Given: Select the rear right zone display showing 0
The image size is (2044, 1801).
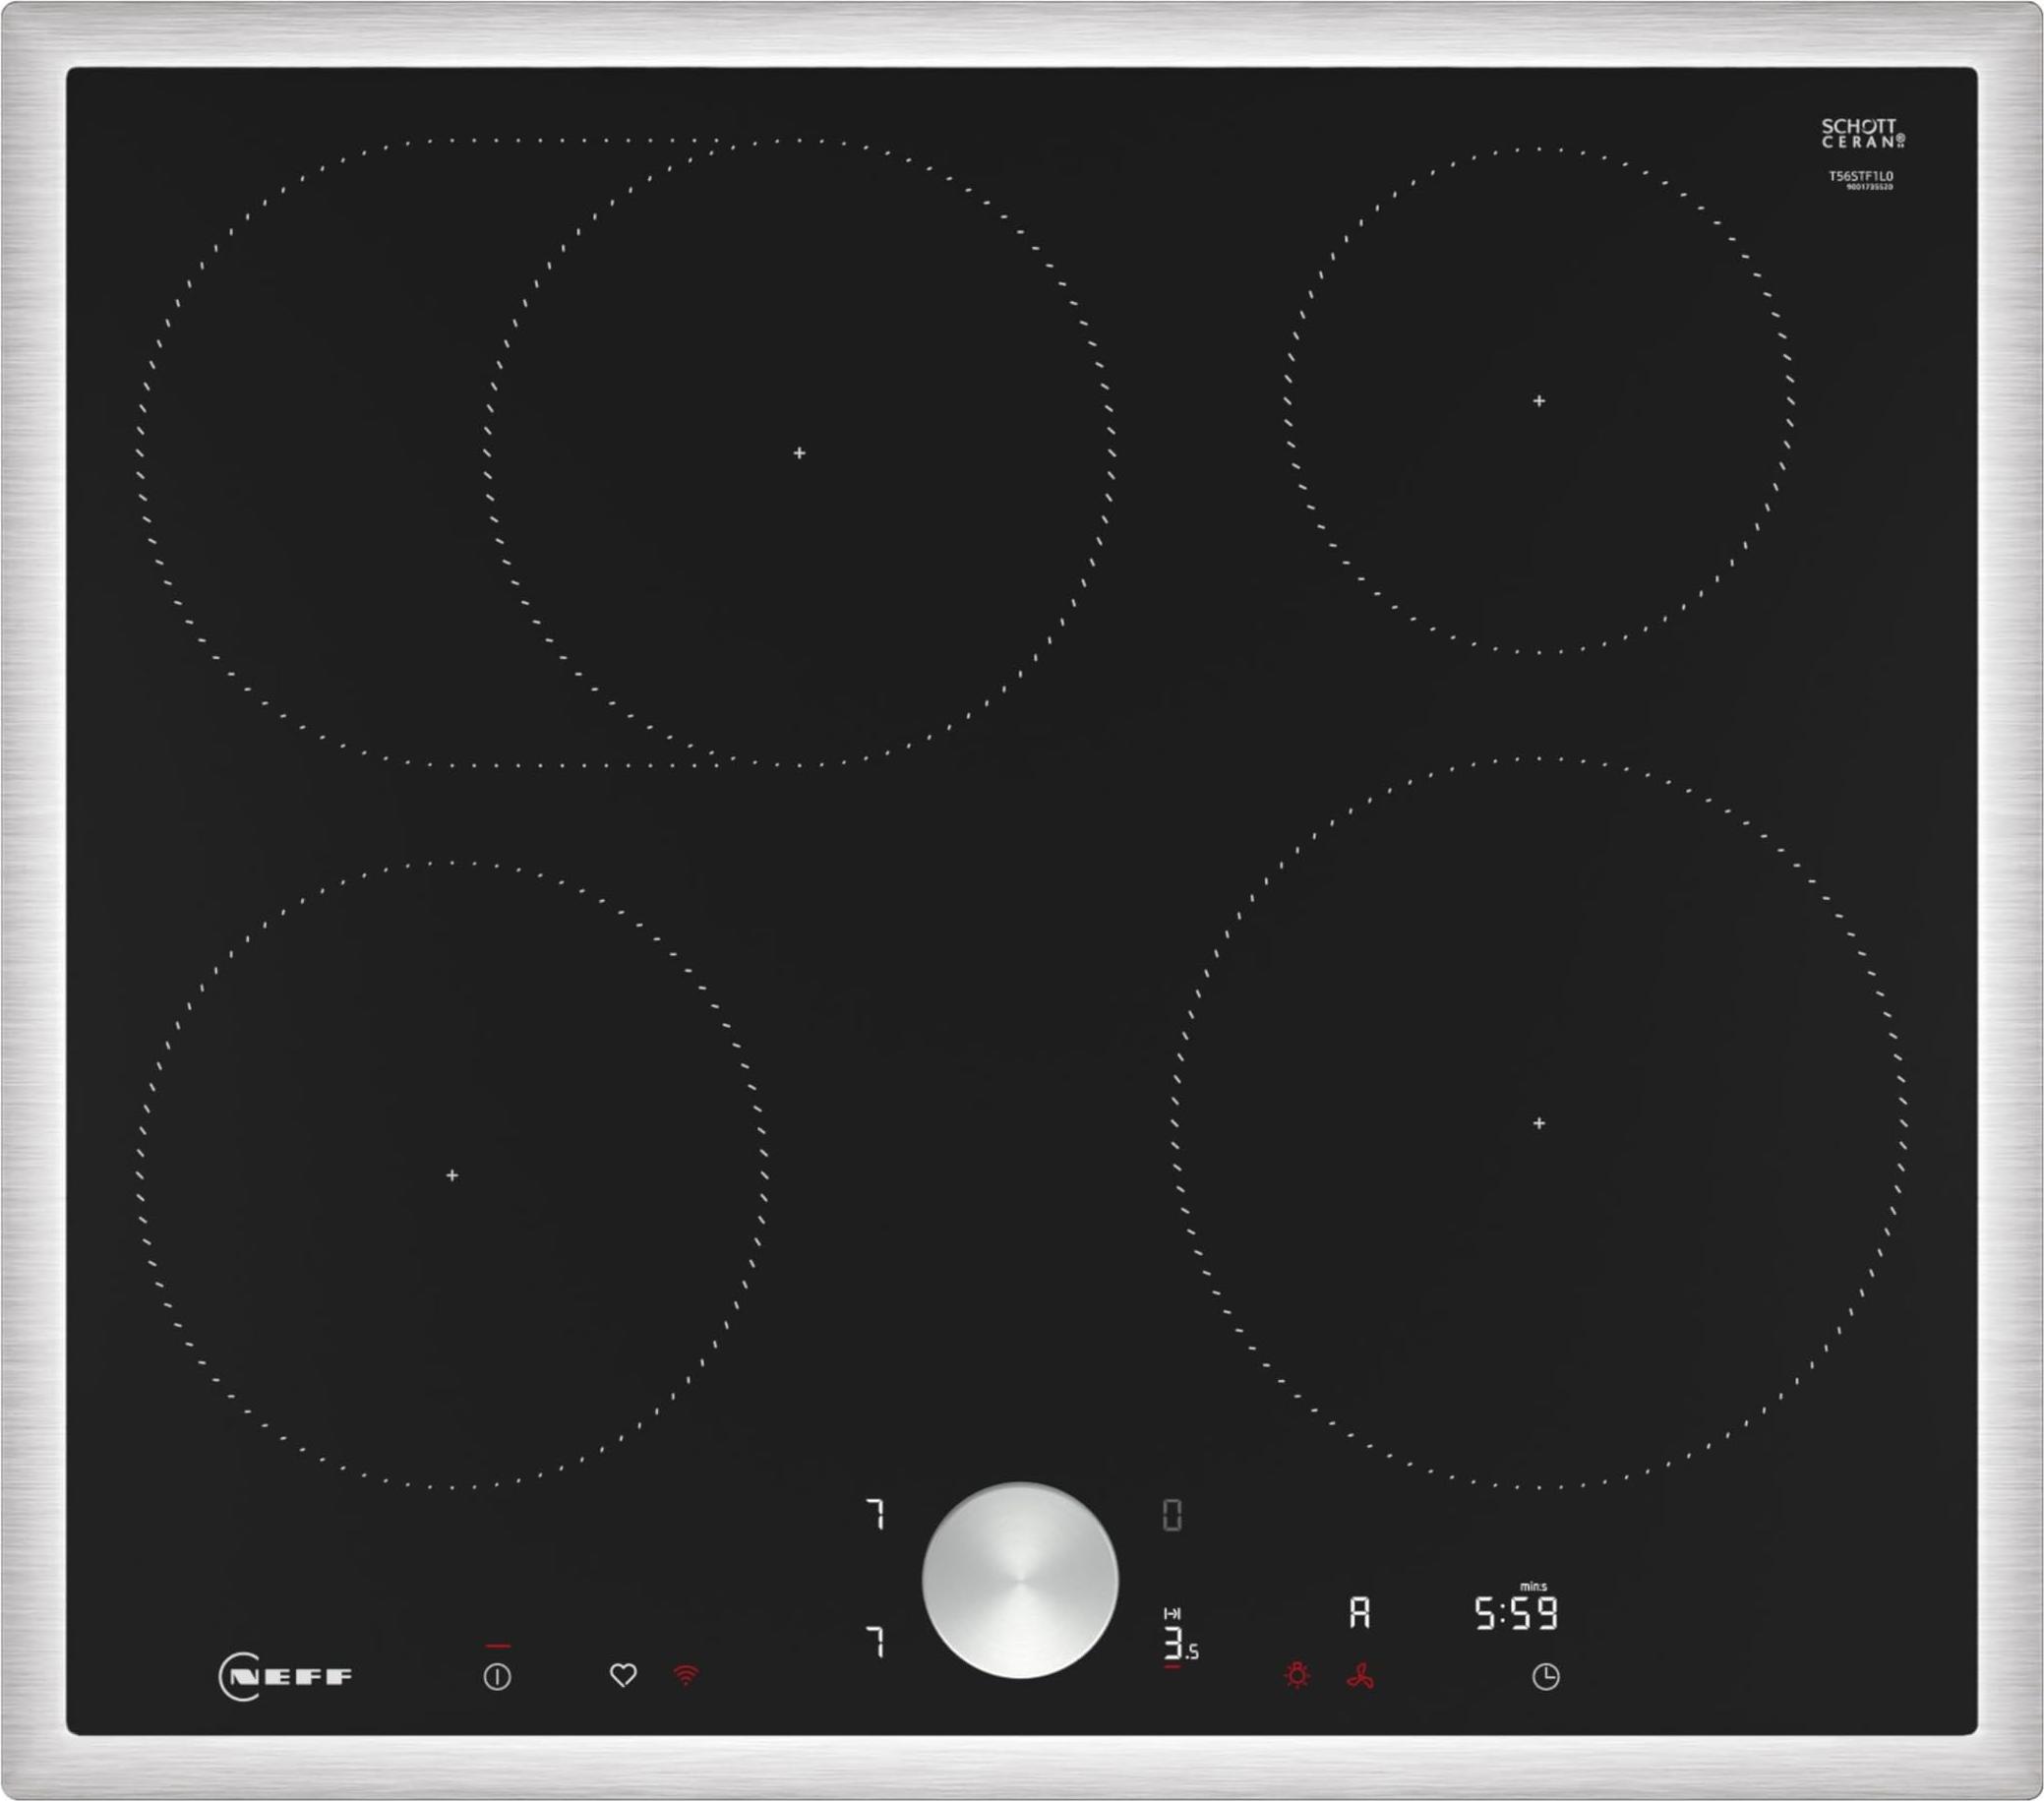Looking at the screenshot, I should click(x=1172, y=1515).
